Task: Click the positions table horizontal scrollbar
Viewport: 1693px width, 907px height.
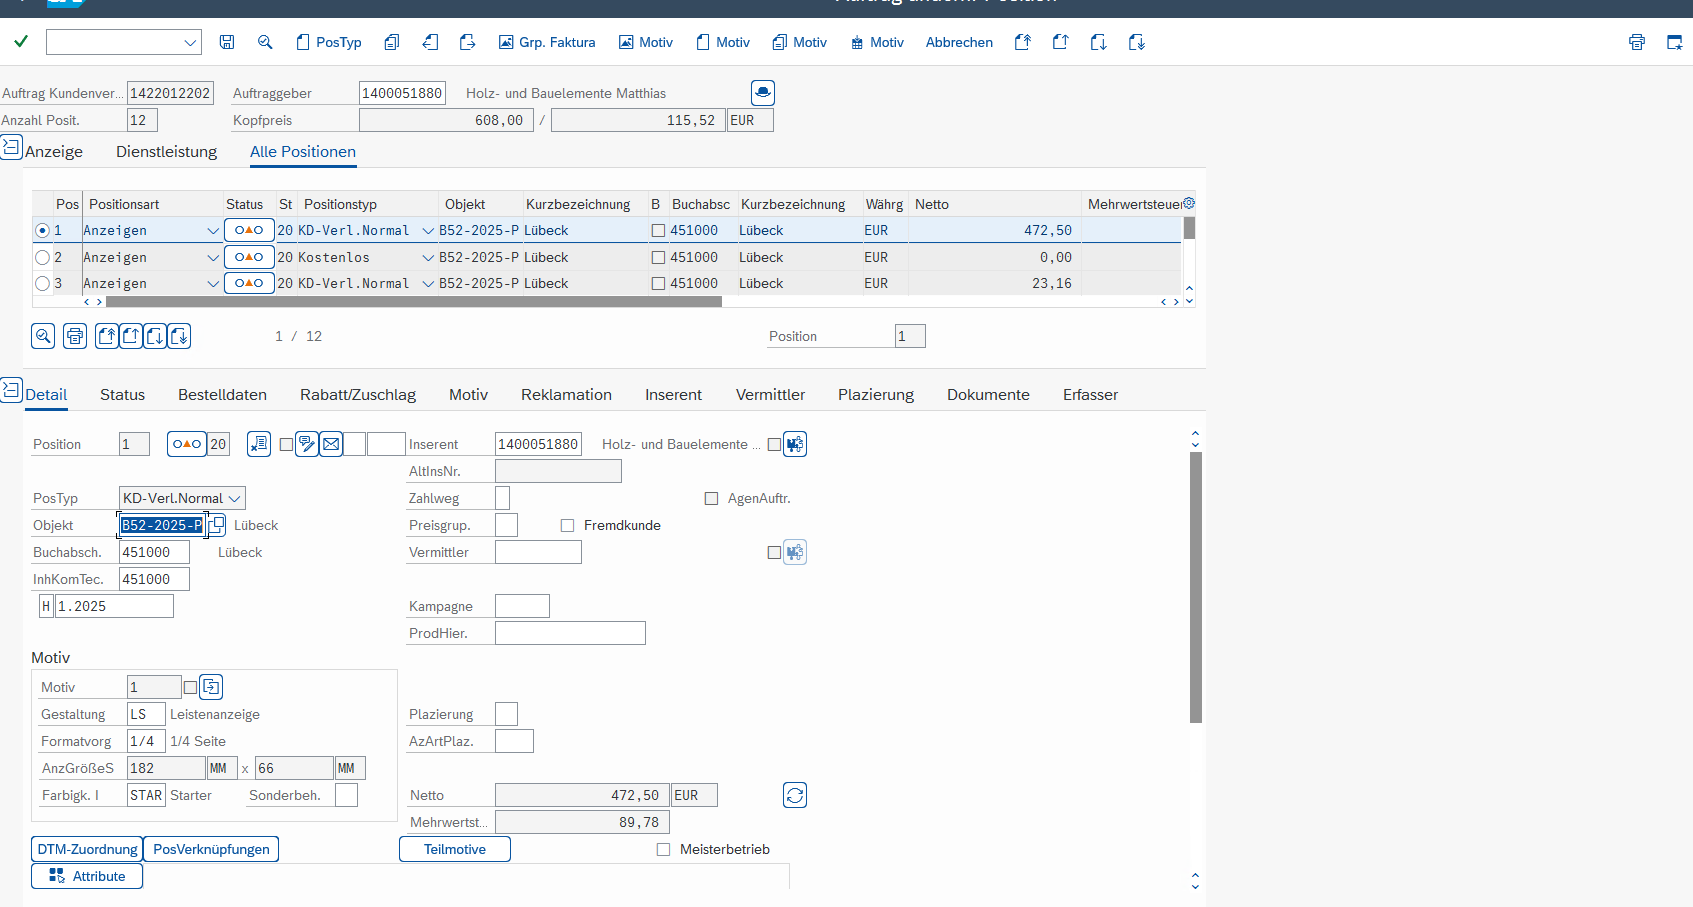Action: click(x=413, y=301)
